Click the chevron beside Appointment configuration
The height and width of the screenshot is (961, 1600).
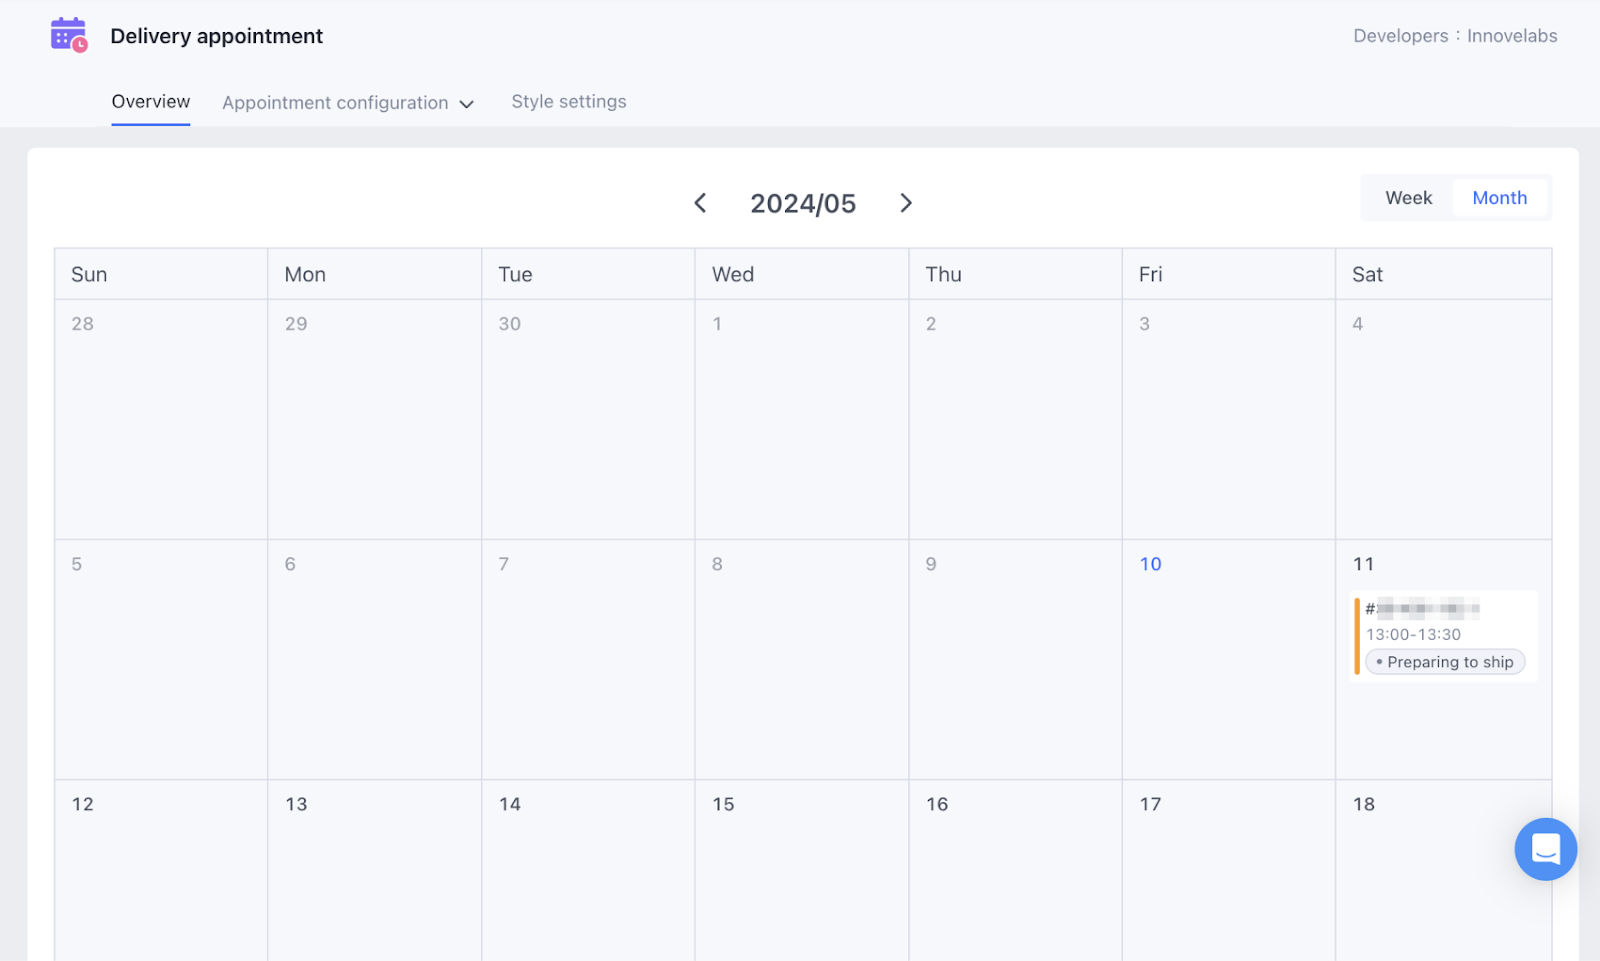click(467, 104)
